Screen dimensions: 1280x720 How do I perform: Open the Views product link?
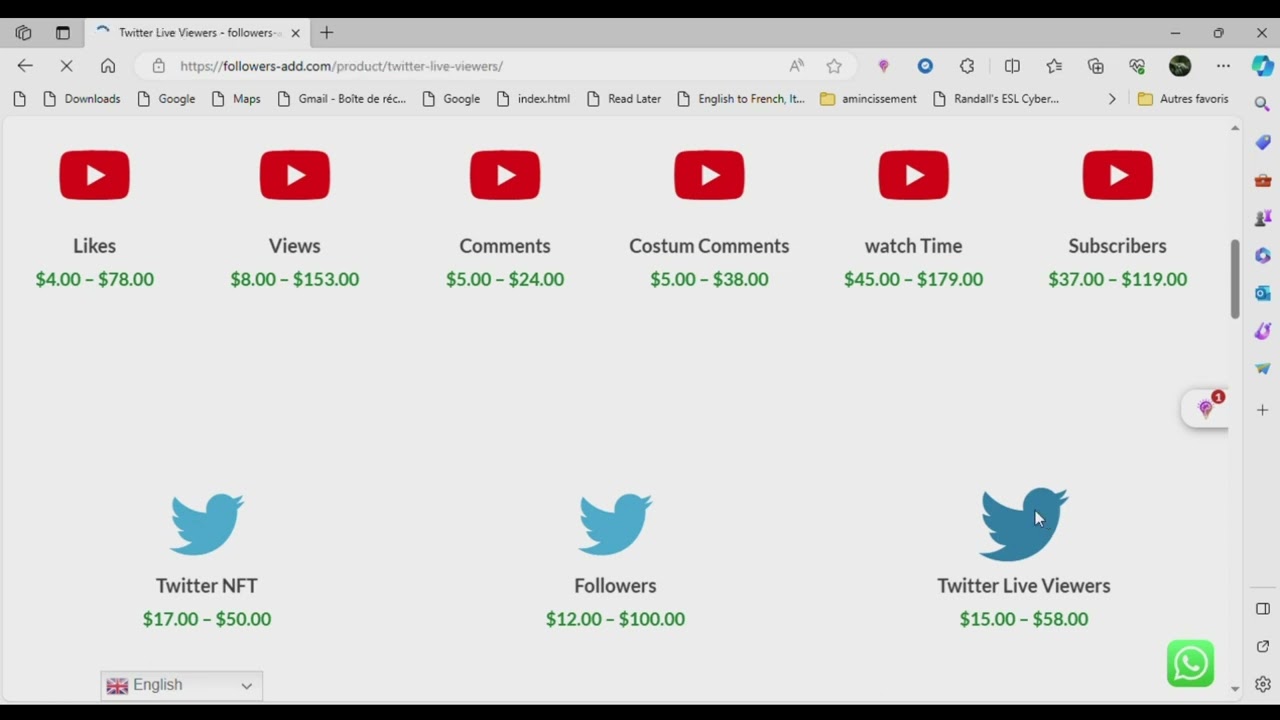coord(294,246)
